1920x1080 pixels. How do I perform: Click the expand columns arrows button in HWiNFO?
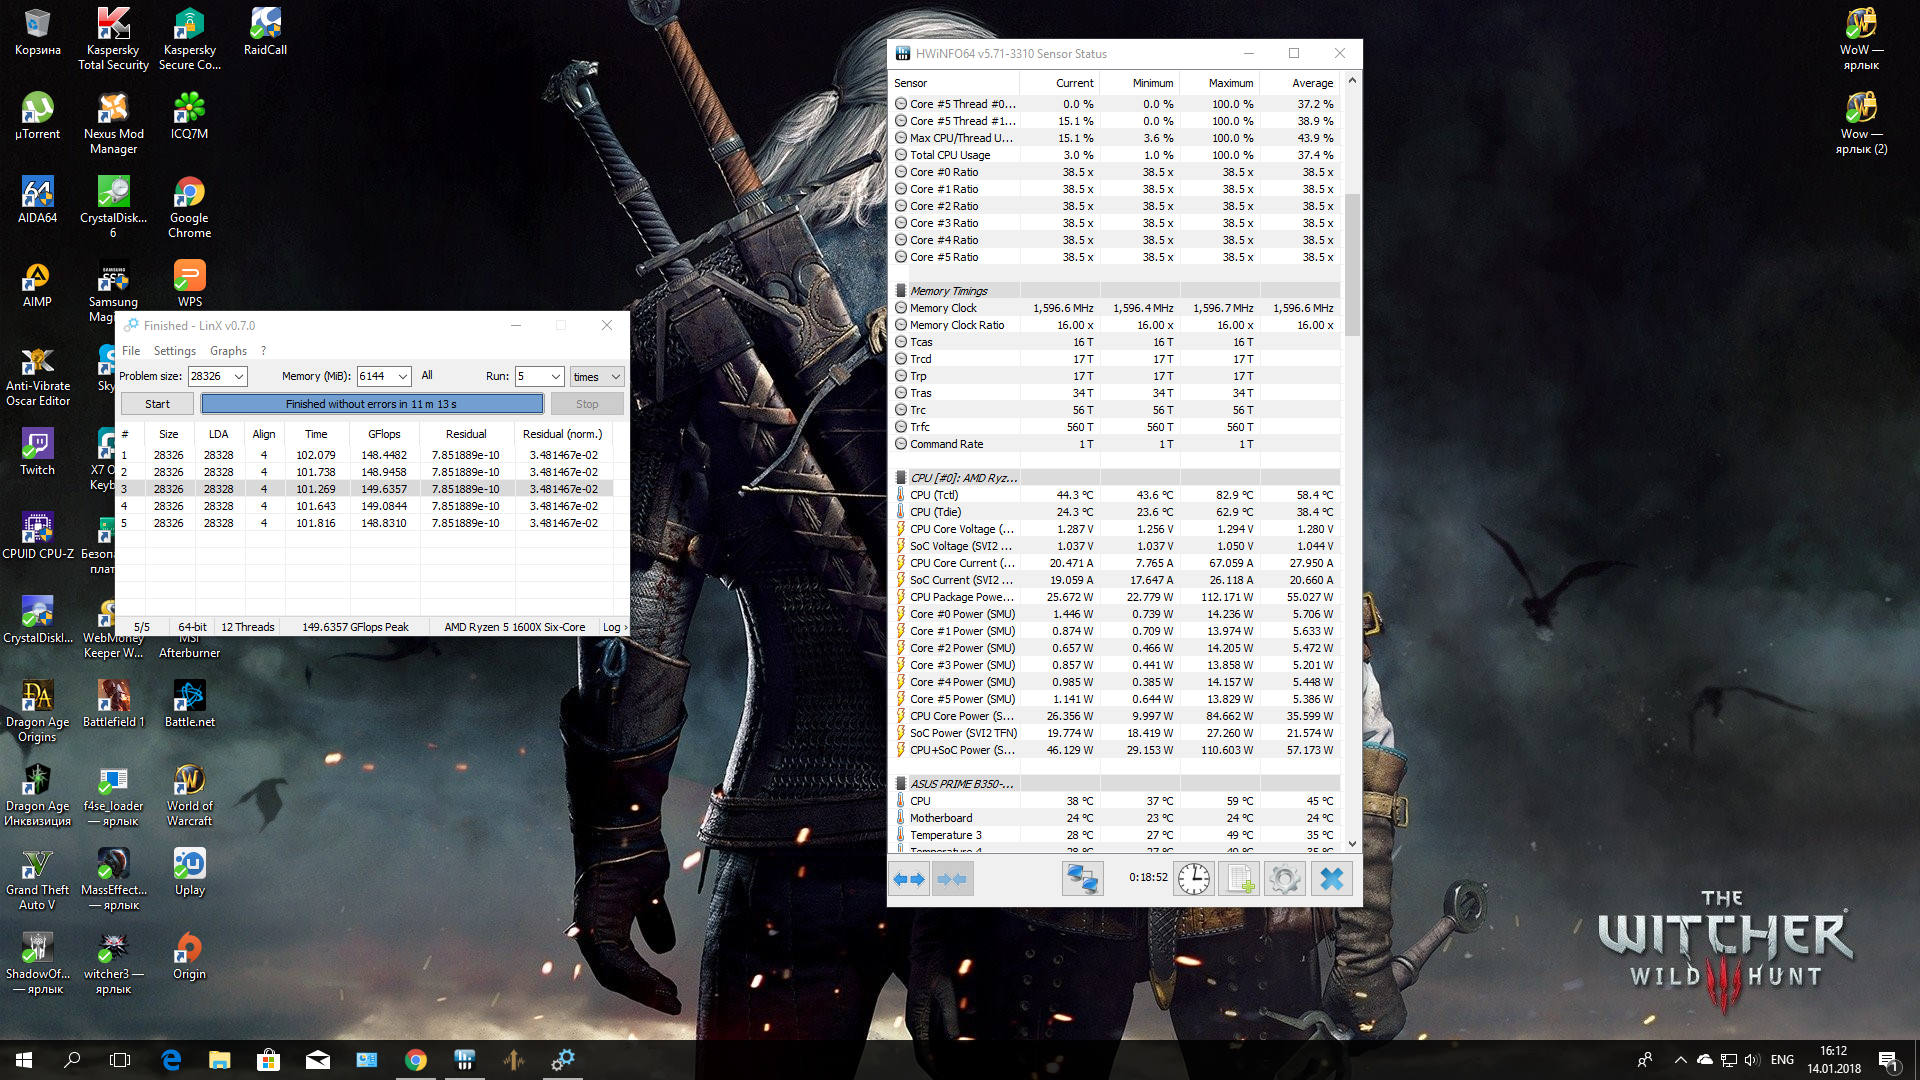(909, 879)
